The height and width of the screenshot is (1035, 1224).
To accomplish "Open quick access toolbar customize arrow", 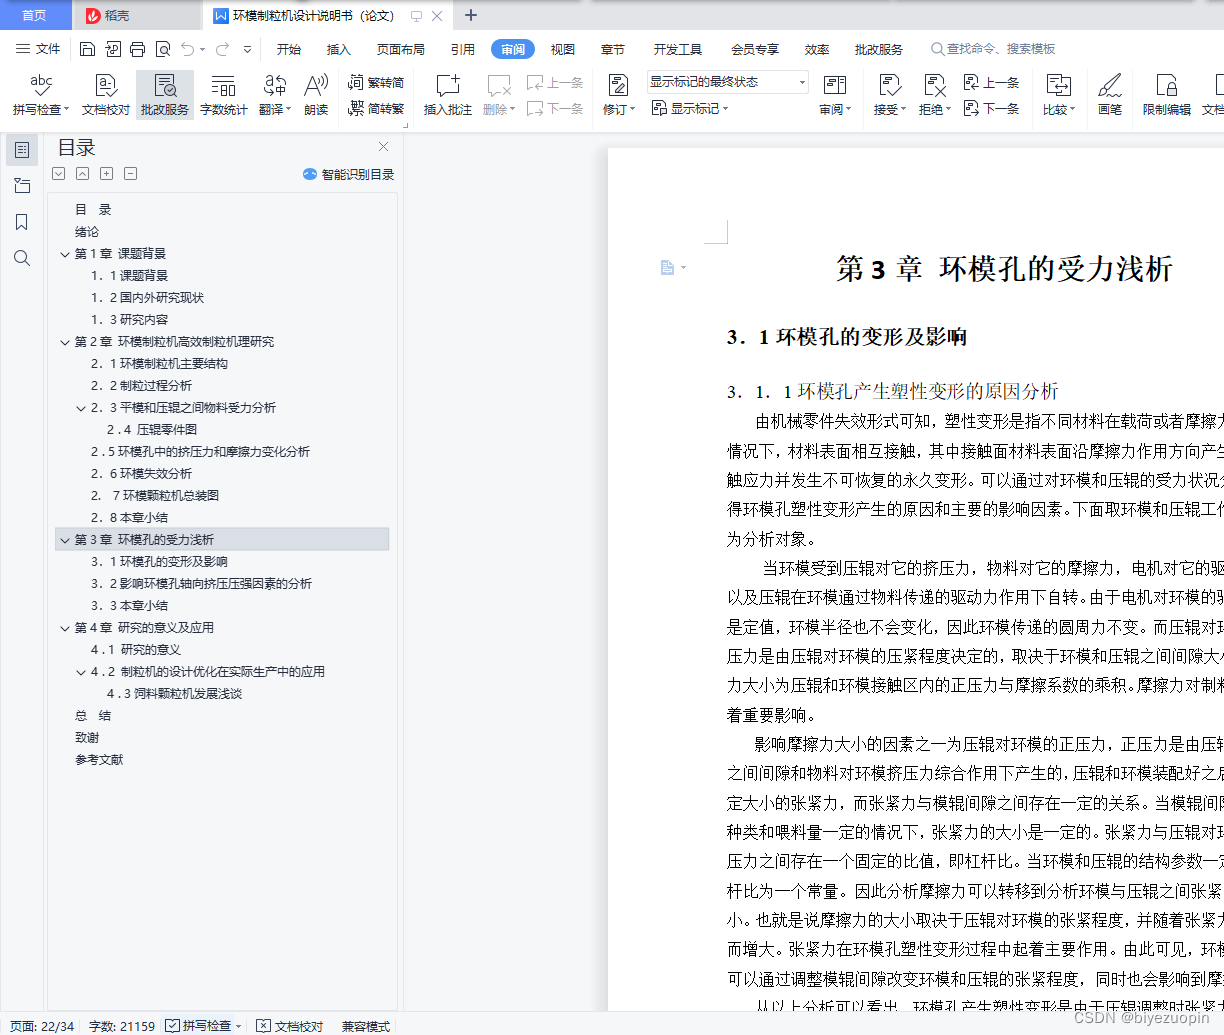I will tap(247, 49).
